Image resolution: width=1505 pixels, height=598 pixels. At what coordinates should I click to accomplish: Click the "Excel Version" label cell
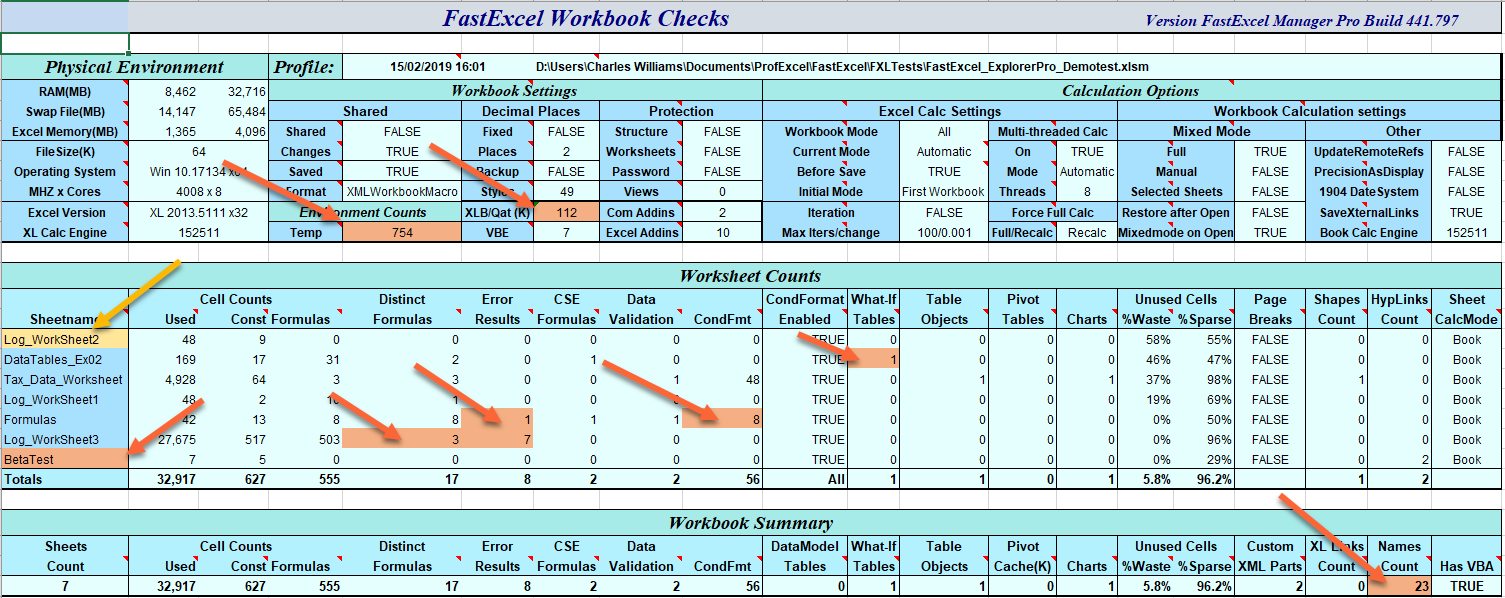pos(65,213)
